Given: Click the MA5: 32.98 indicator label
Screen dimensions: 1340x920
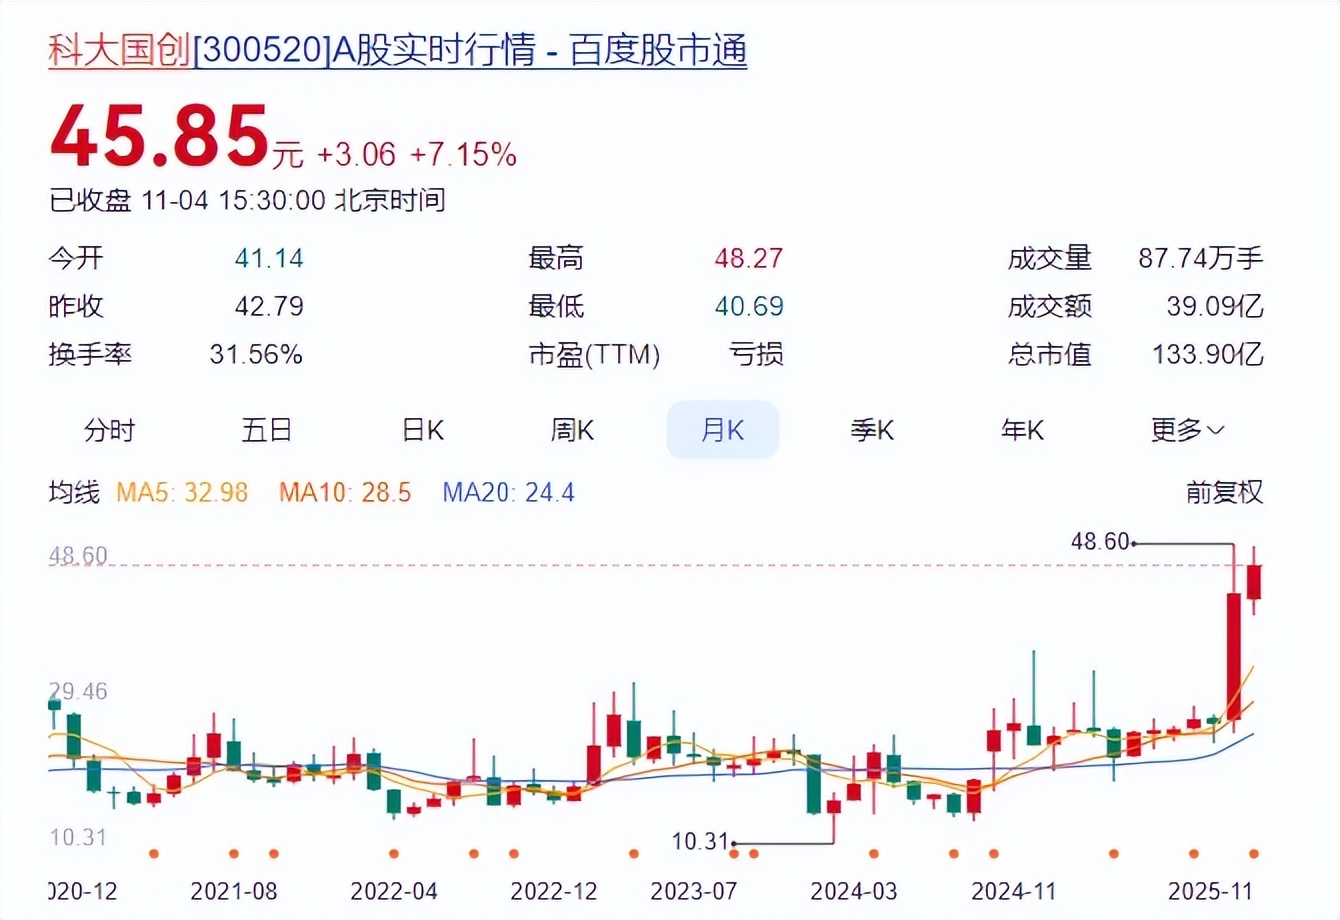Looking at the screenshot, I should click(182, 492).
